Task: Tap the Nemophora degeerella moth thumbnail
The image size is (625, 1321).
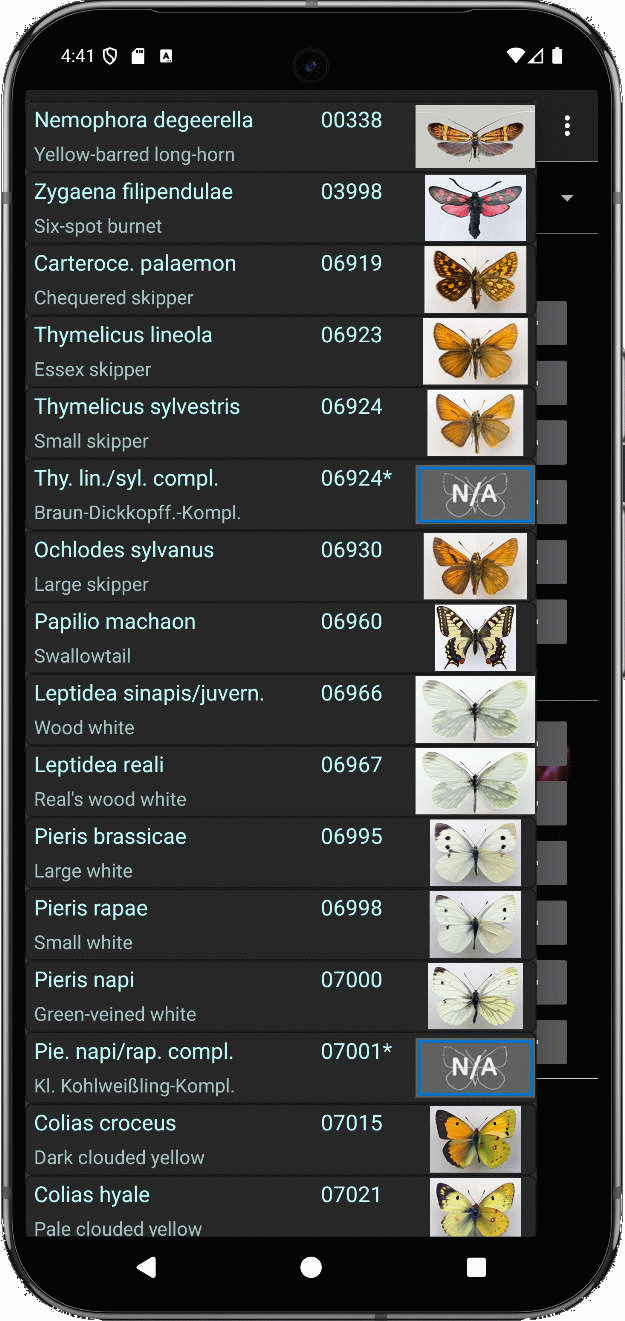Action: click(475, 136)
